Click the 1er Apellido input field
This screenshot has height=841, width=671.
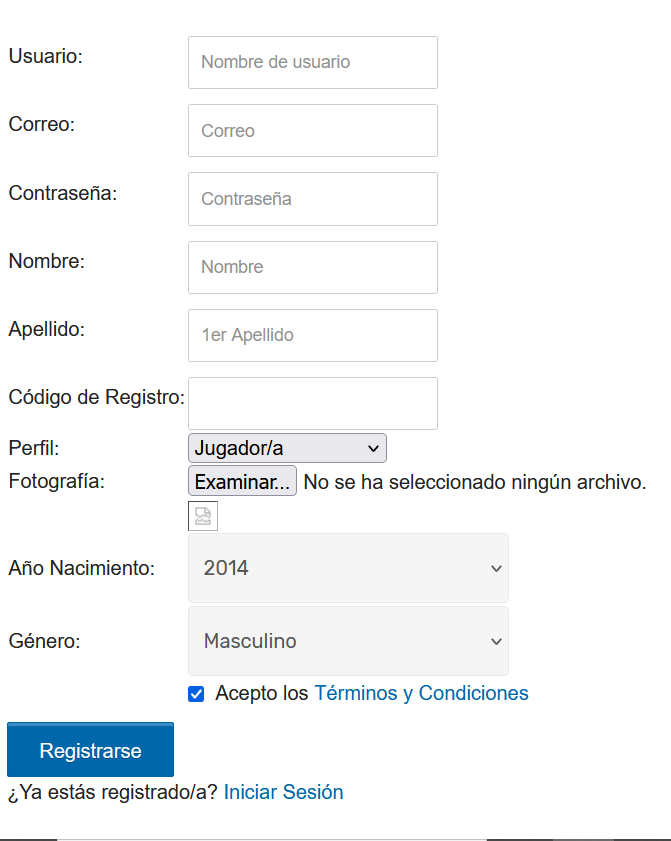point(312,335)
